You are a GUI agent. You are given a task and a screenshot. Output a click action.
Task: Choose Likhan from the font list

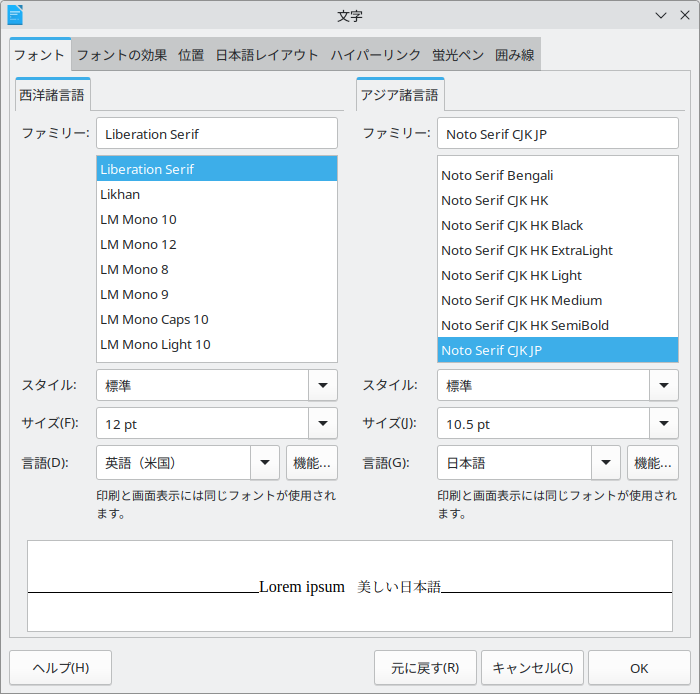pyautogui.click(x=217, y=194)
